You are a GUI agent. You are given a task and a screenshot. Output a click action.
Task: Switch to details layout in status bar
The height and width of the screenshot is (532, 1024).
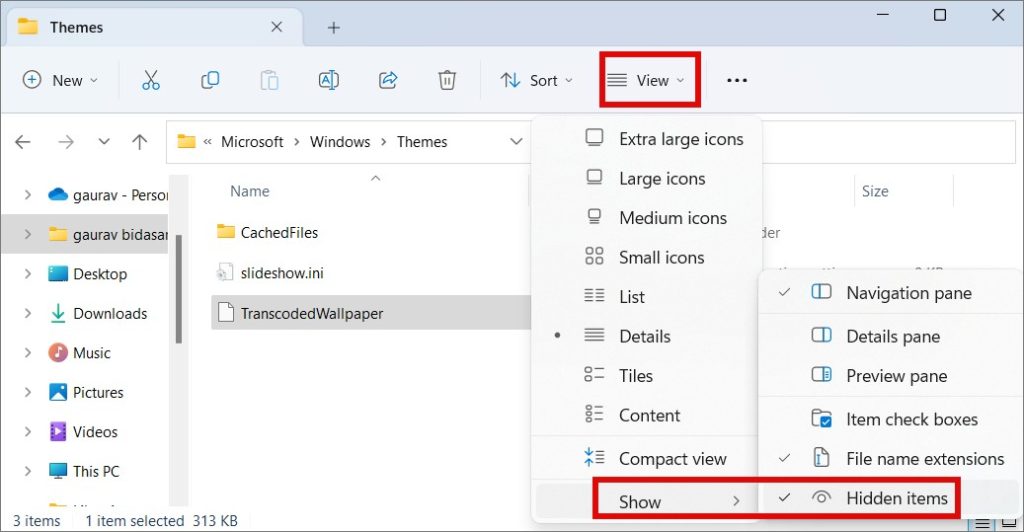point(983,524)
